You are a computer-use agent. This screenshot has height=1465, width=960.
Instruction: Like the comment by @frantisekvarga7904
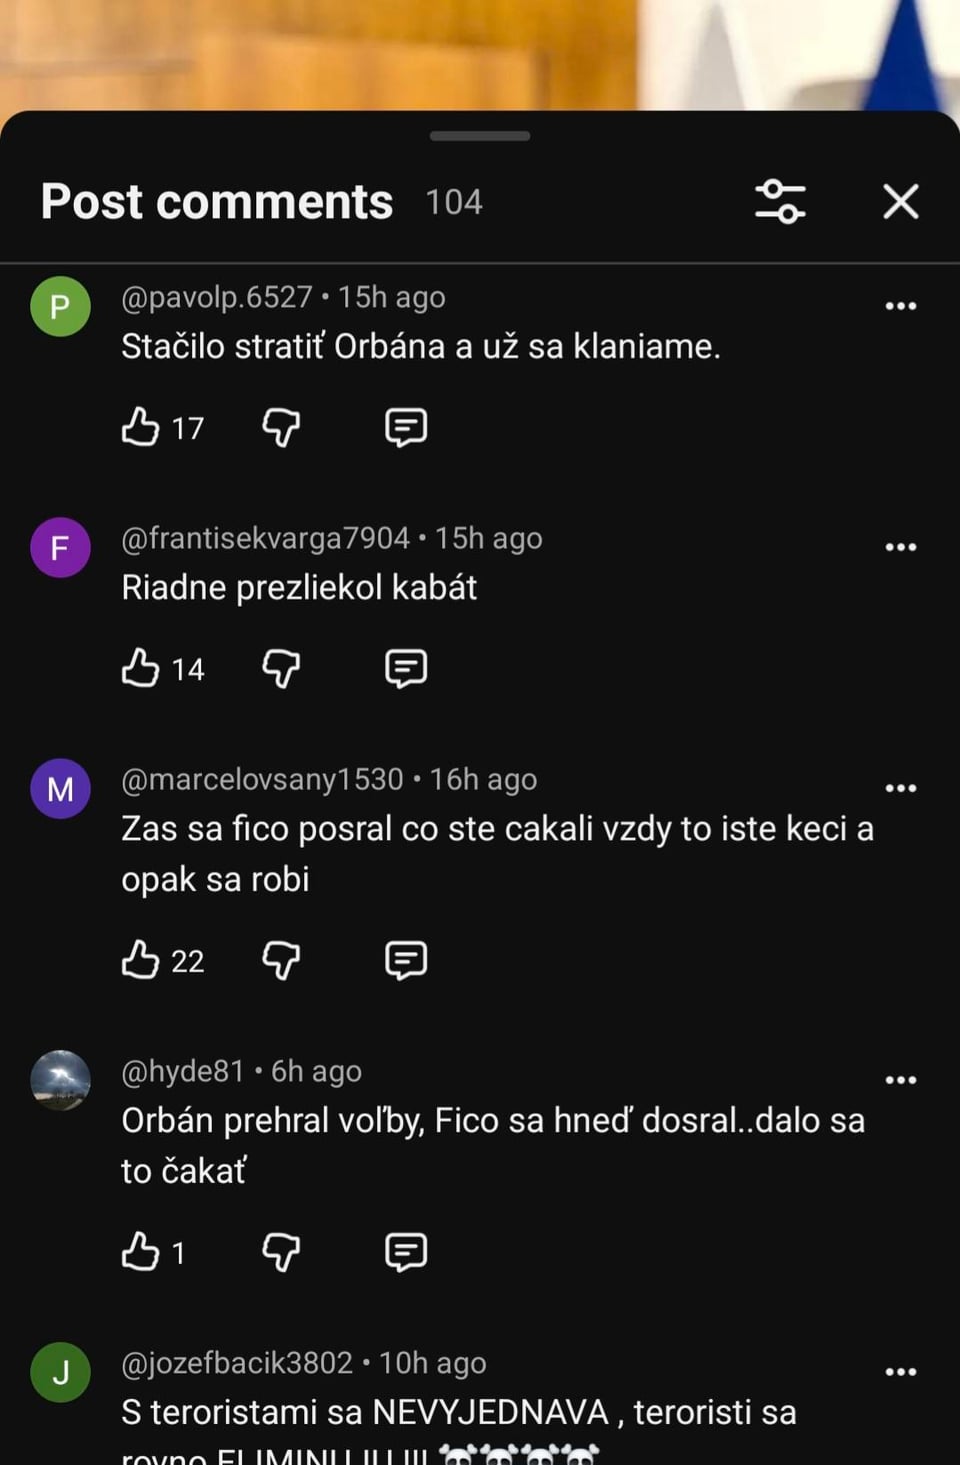(x=141, y=668)
